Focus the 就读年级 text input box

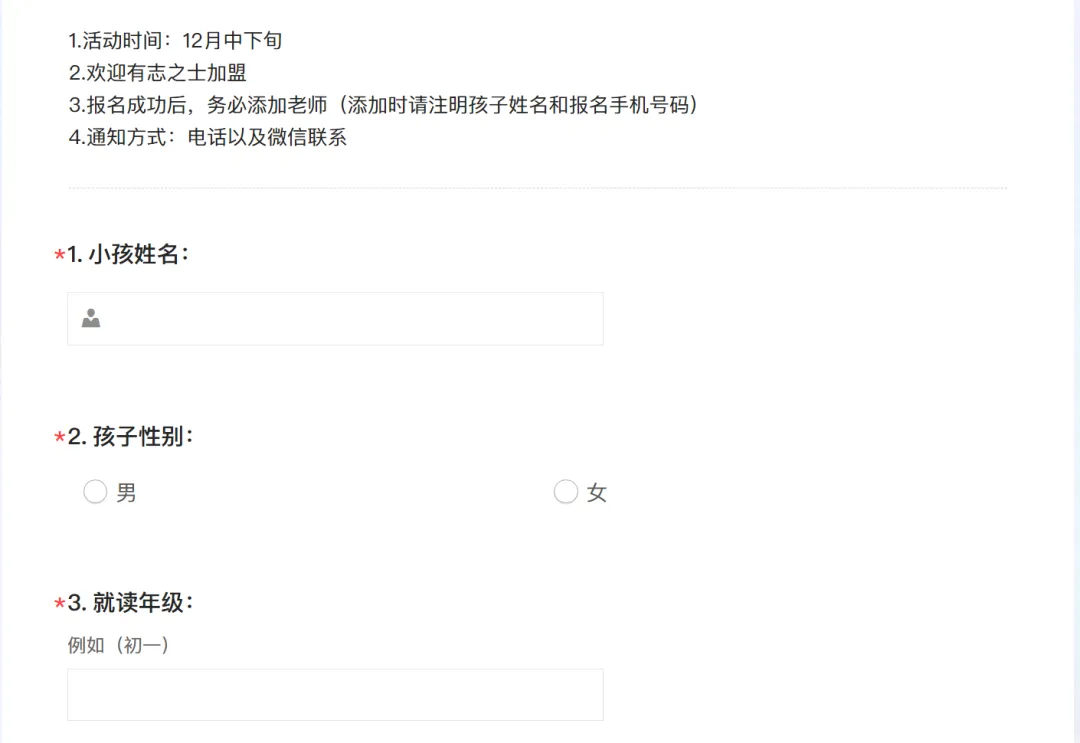[x=335, y=695]
